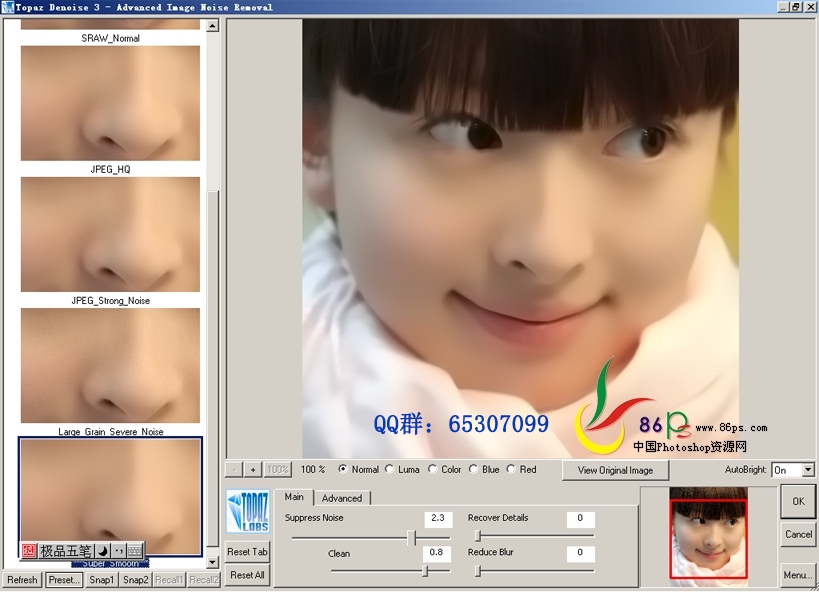Click the Reset Tab button
Image resolution: width=819 pixels, height=592 pixels.
tap(247, 552)
